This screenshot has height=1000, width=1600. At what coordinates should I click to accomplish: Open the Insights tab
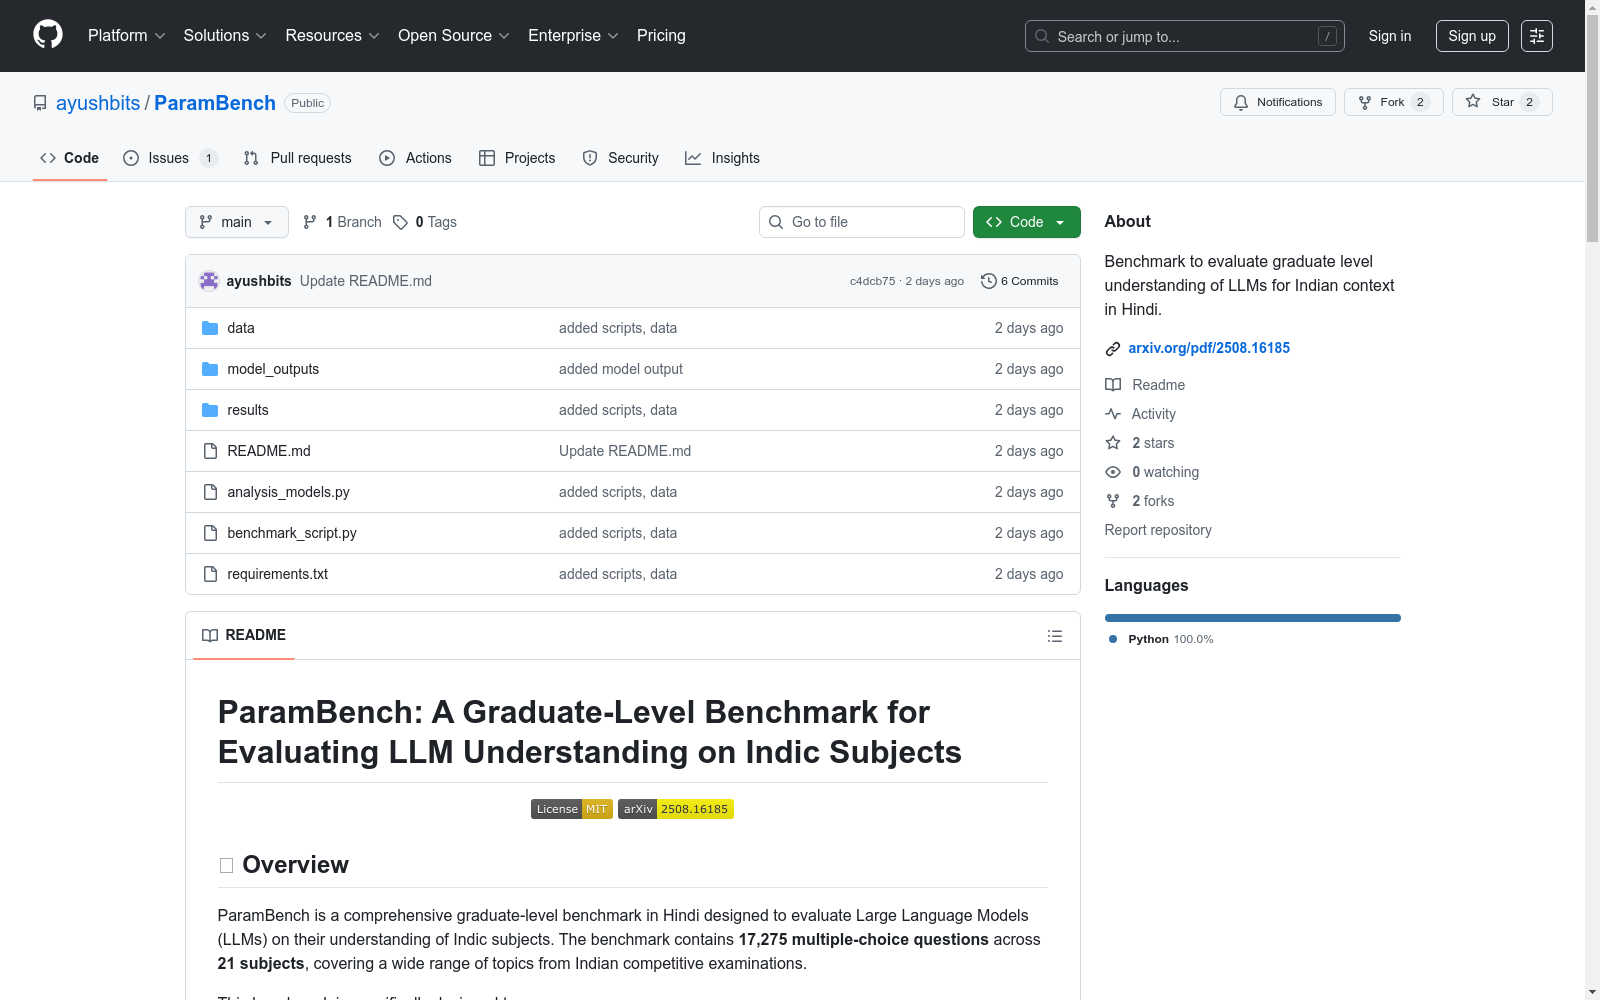click(x=722, y=158)
